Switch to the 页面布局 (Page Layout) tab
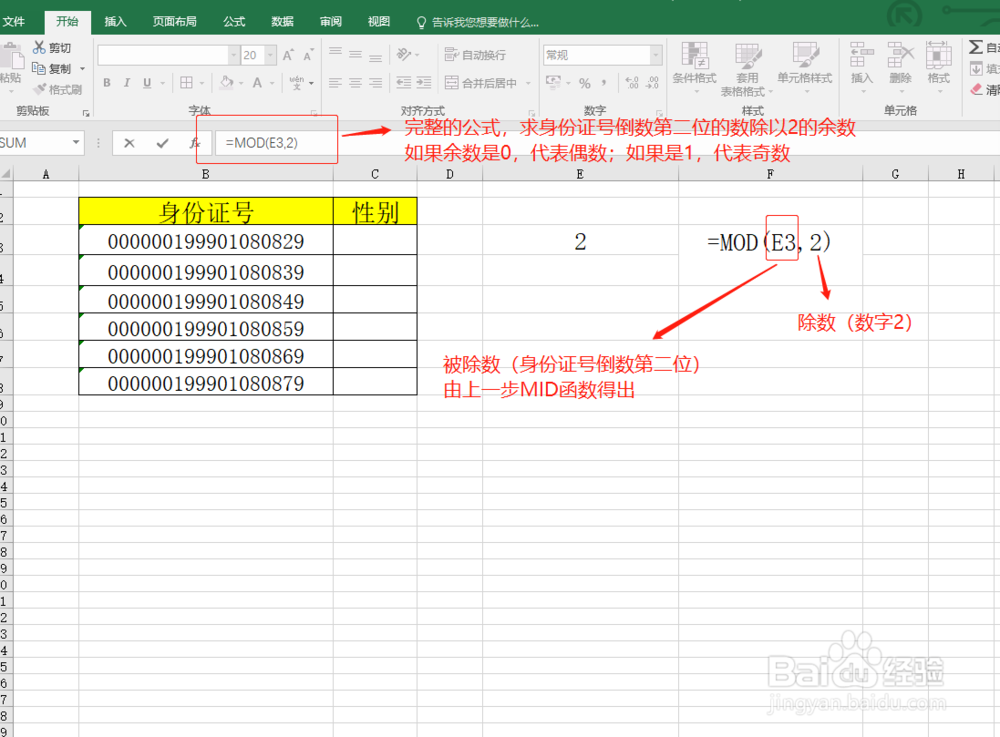Image resolution: width=1000 pixels, height=737 pixels. [175, 22]
